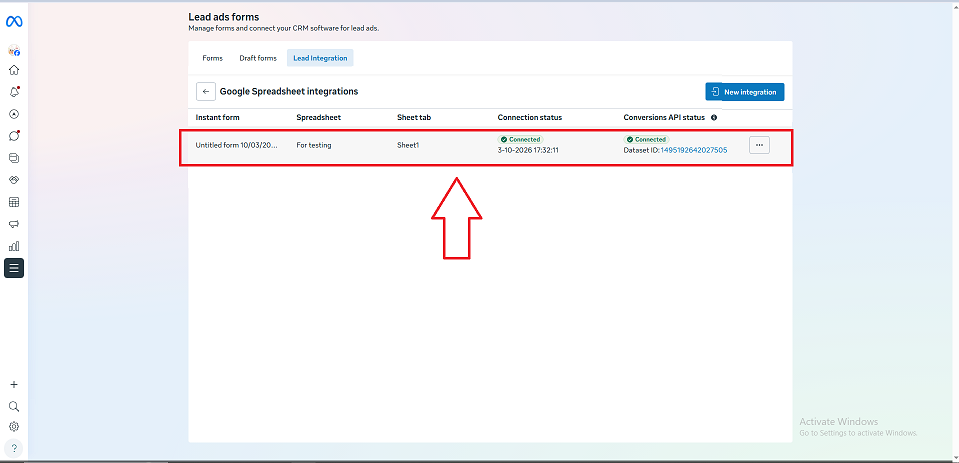Open the notifications bell icon
Screen dimensions: 959x463
[14, 92]
